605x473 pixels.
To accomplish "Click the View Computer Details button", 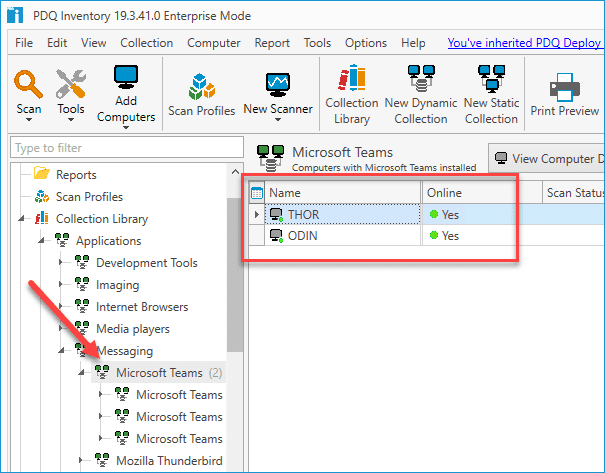I will [547, 159].
